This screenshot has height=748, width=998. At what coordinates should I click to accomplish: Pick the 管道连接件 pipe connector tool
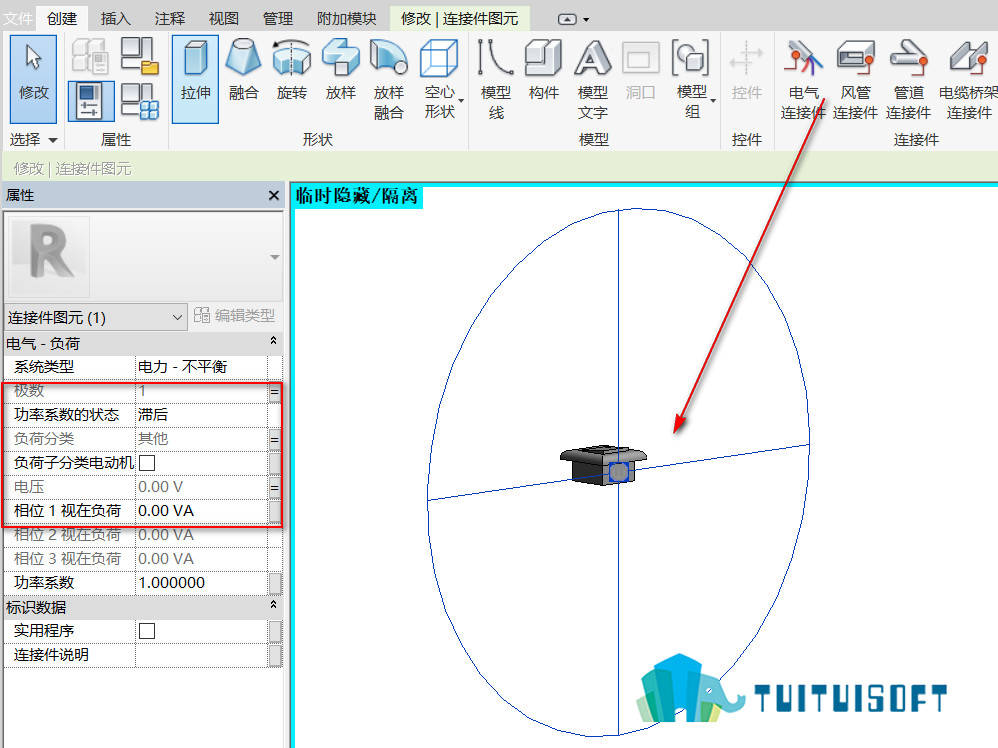(x=908, y=79)
